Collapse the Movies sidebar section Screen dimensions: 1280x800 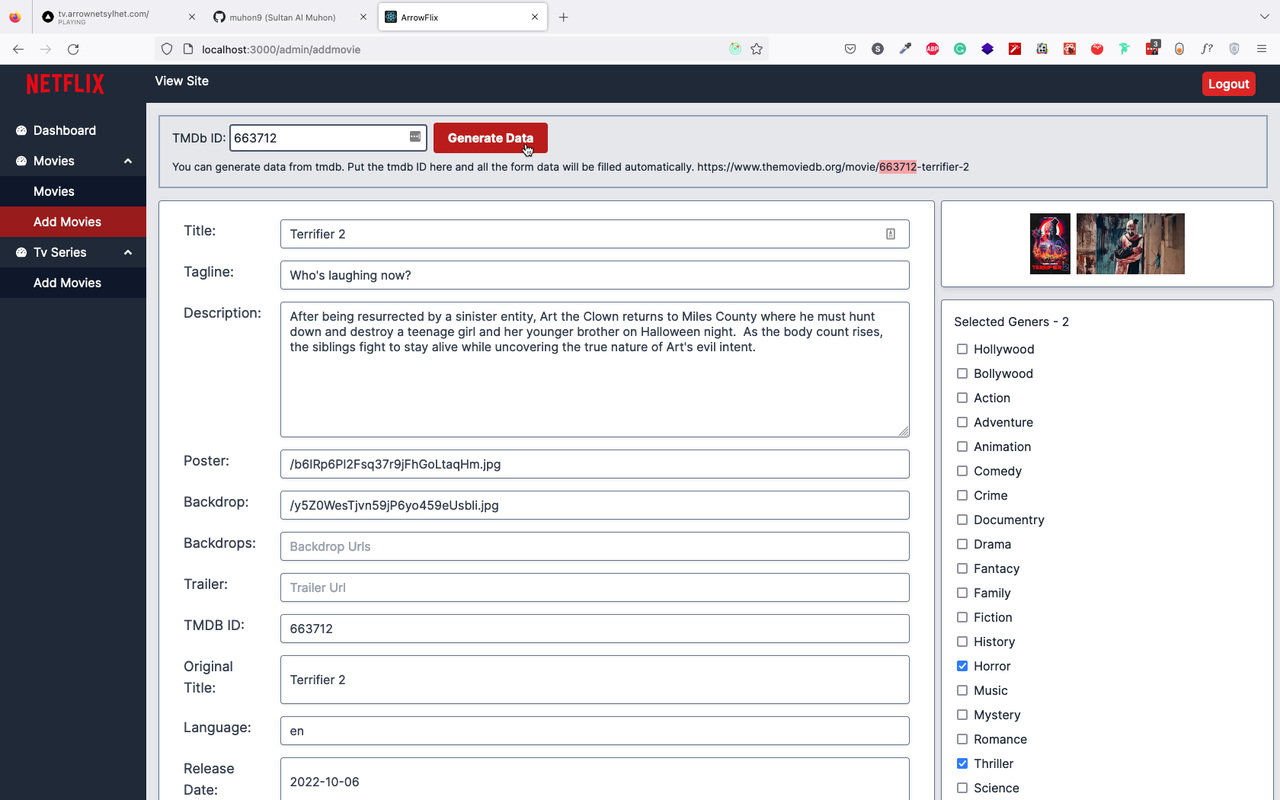[x=128, y=161]
